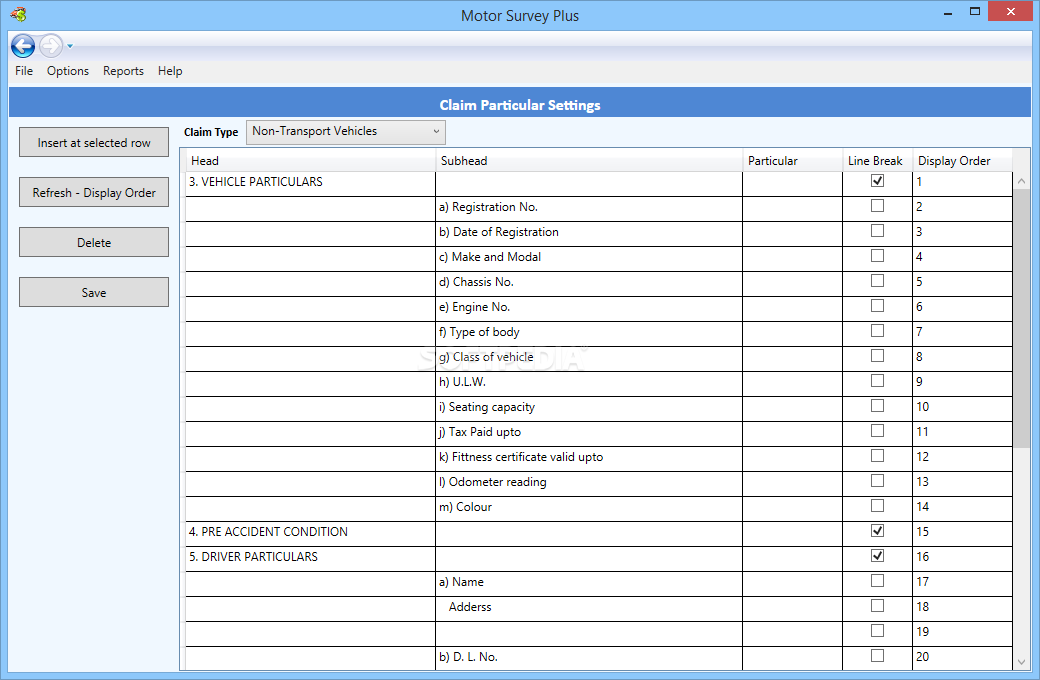Click the Particular column header
This screenshot has width=1040, height=680.
pyautogui.click(x=793, y=161)
